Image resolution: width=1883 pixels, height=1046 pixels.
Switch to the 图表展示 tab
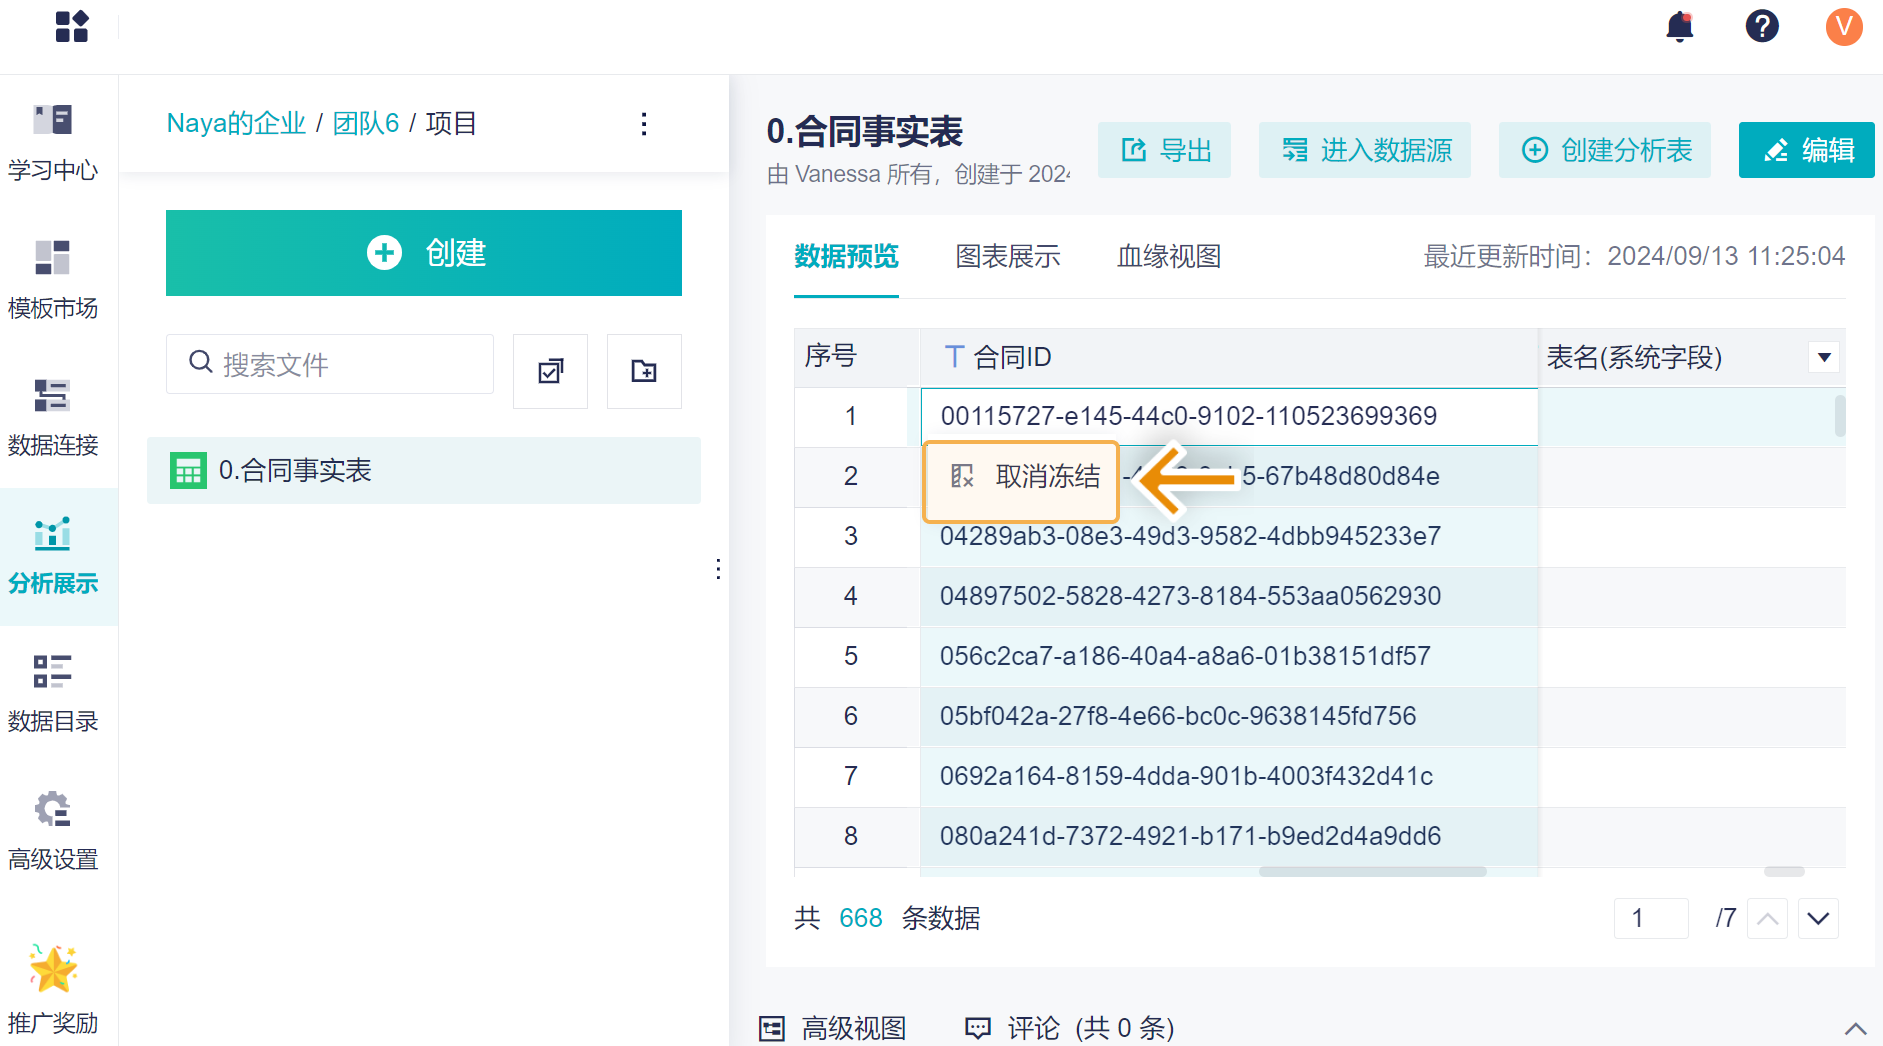click(1008, 257)
